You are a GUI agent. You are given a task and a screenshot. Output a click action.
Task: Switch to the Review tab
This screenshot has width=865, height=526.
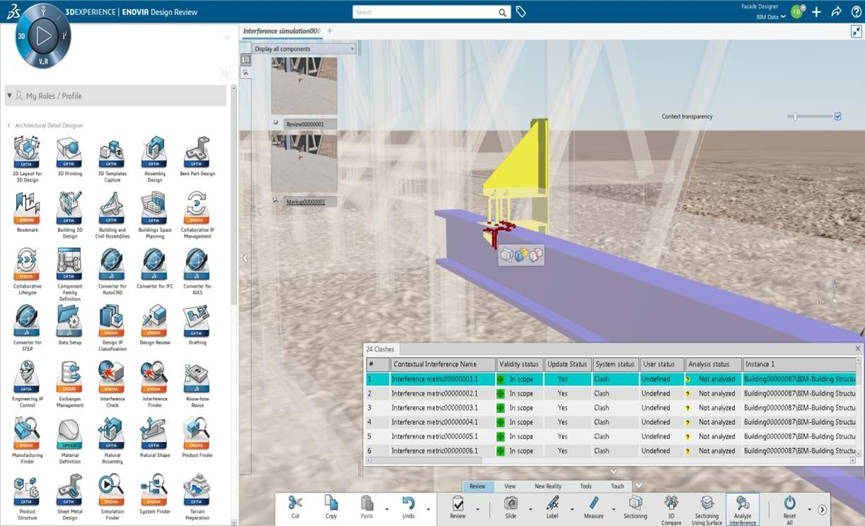478,486
